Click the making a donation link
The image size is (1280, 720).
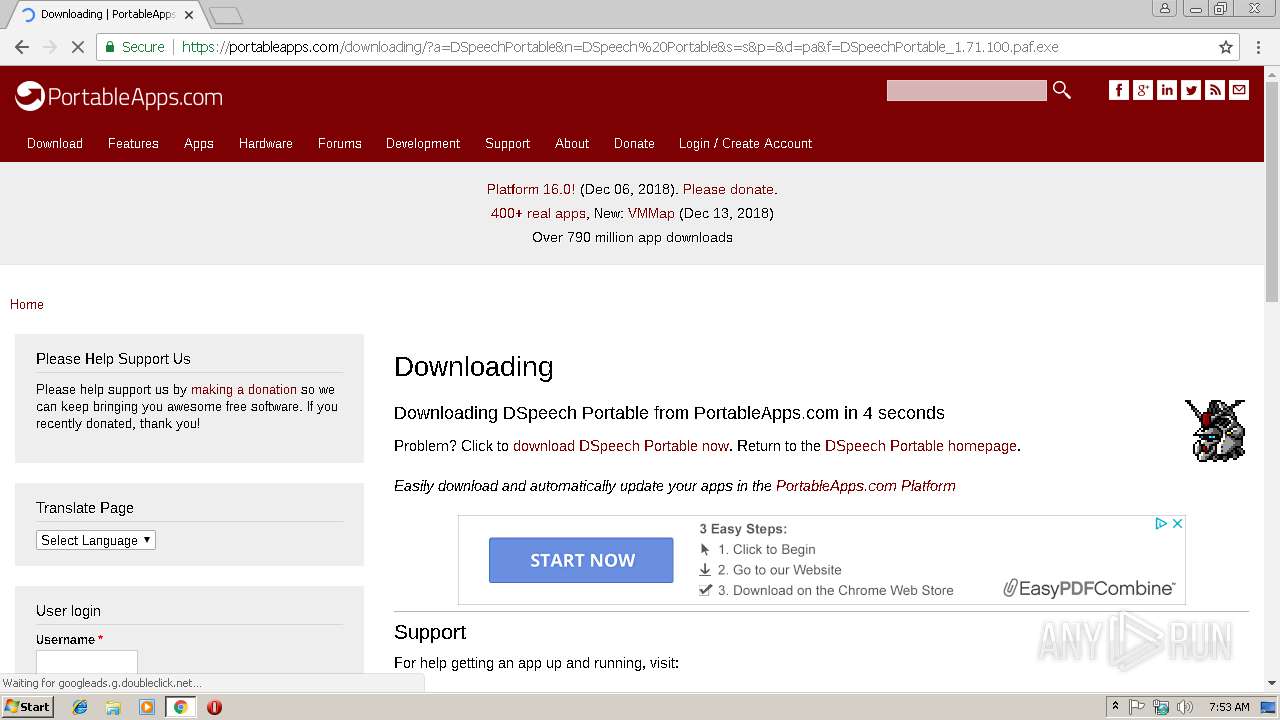[244, 390]
